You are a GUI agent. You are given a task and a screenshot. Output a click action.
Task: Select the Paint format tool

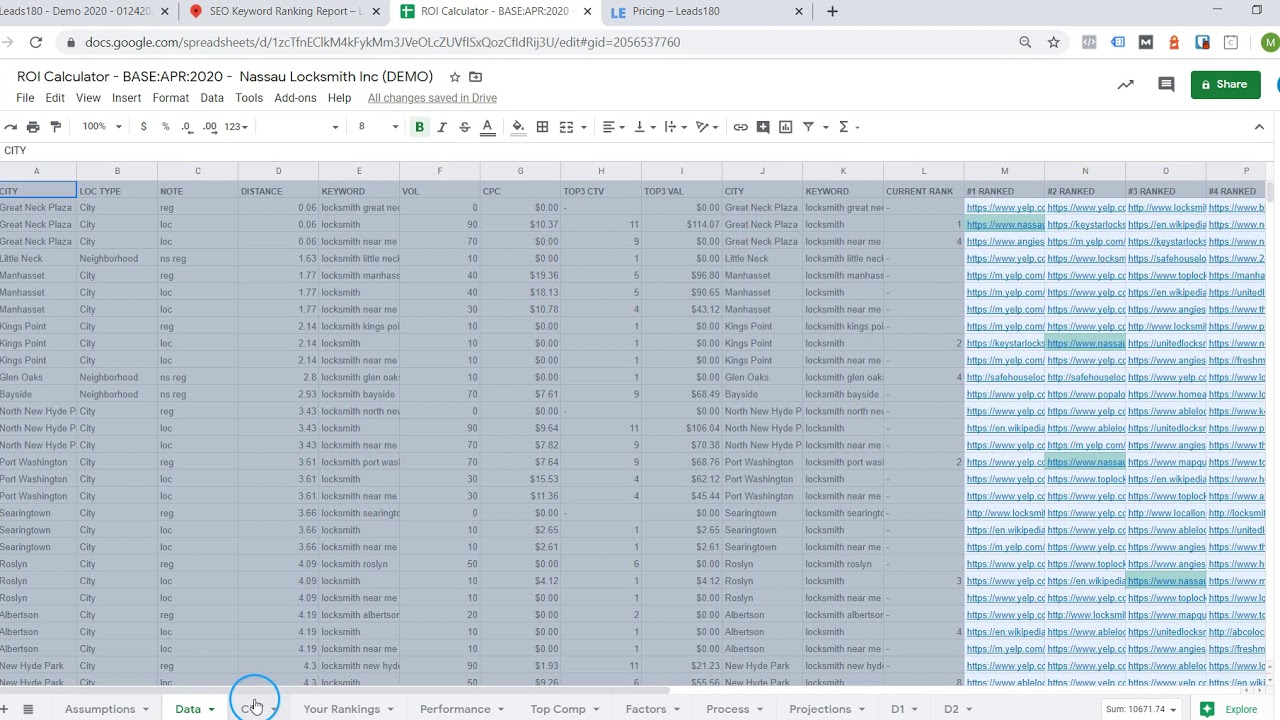coord(56,127)
